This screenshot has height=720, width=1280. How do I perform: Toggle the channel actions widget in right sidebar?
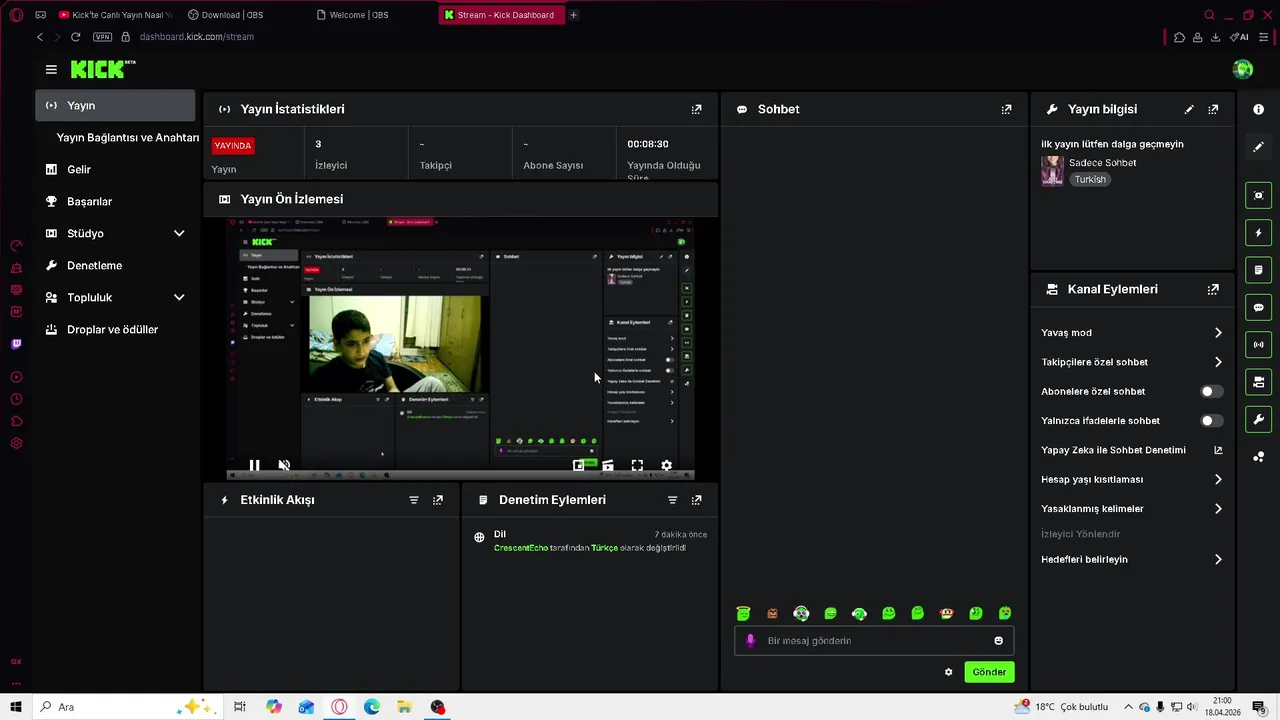point(1259,382)
